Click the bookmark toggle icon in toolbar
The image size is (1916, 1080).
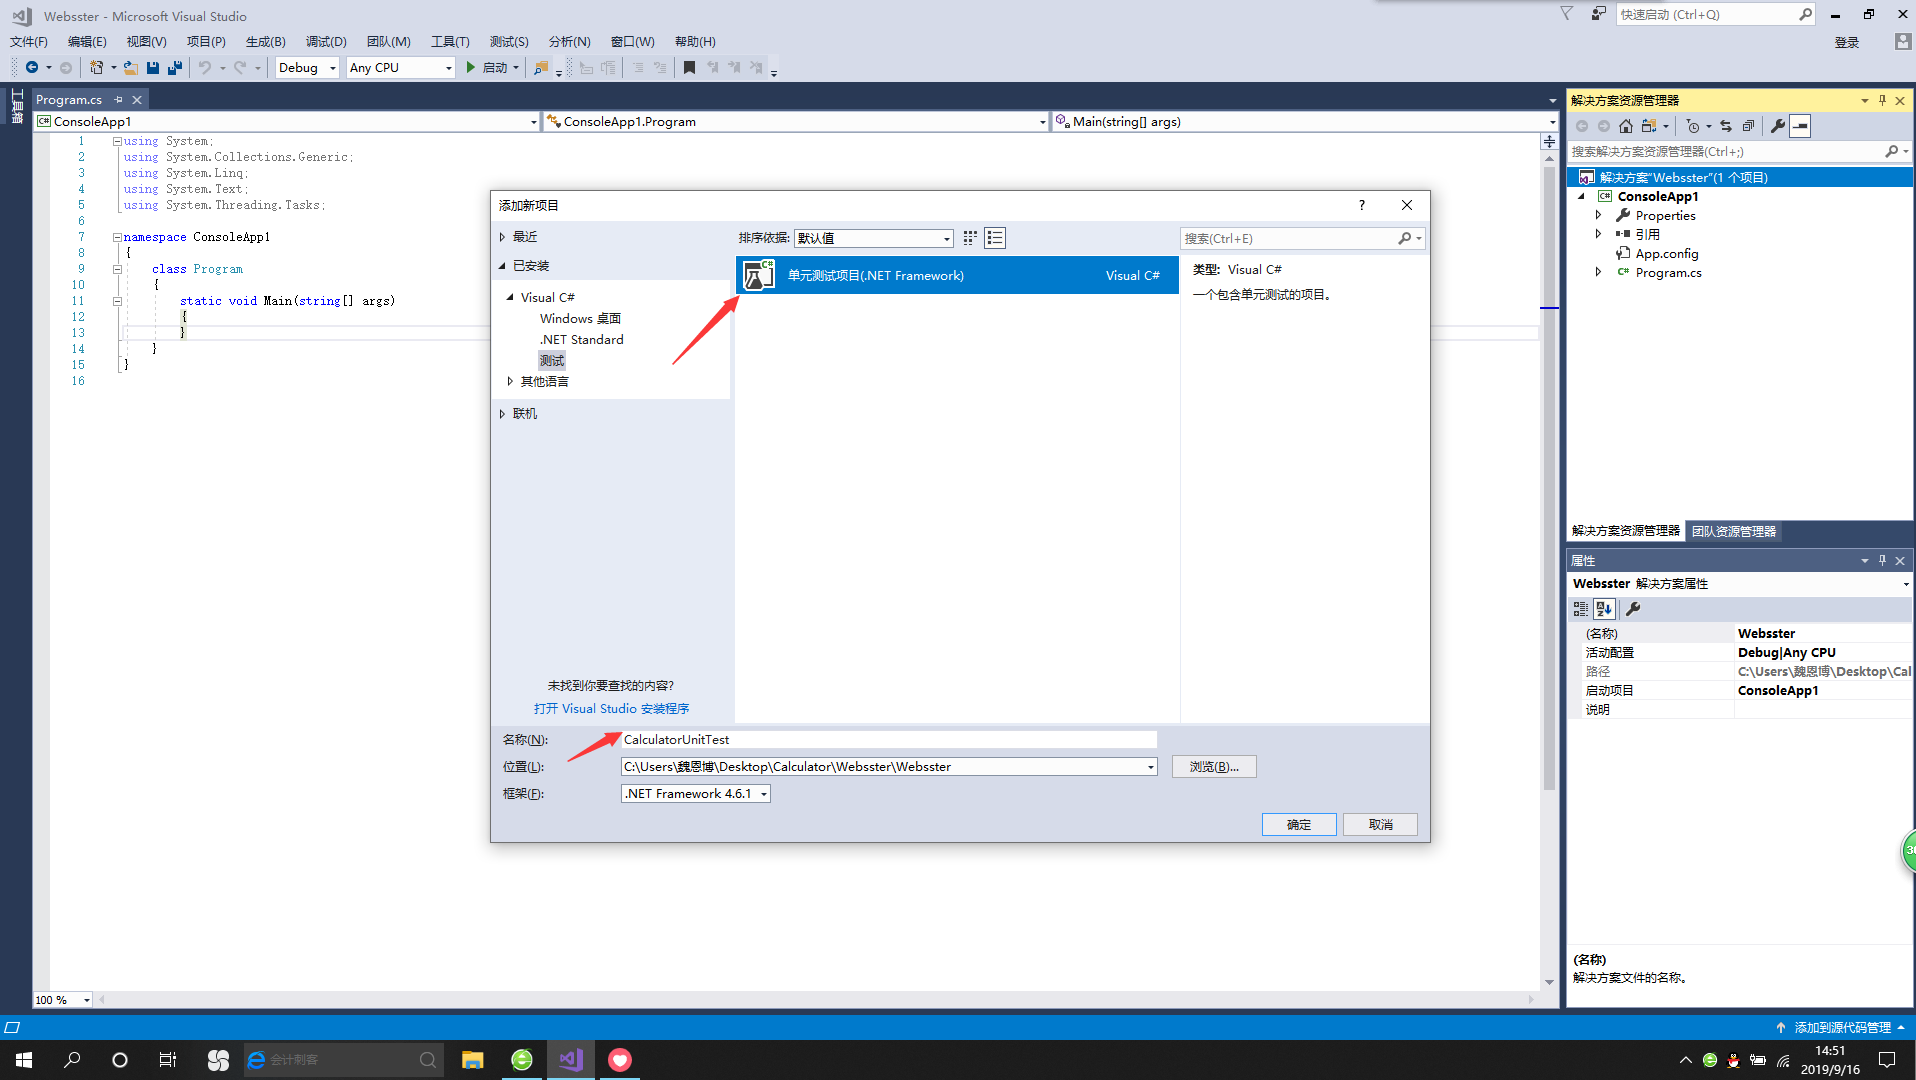[x=689, y=67]
